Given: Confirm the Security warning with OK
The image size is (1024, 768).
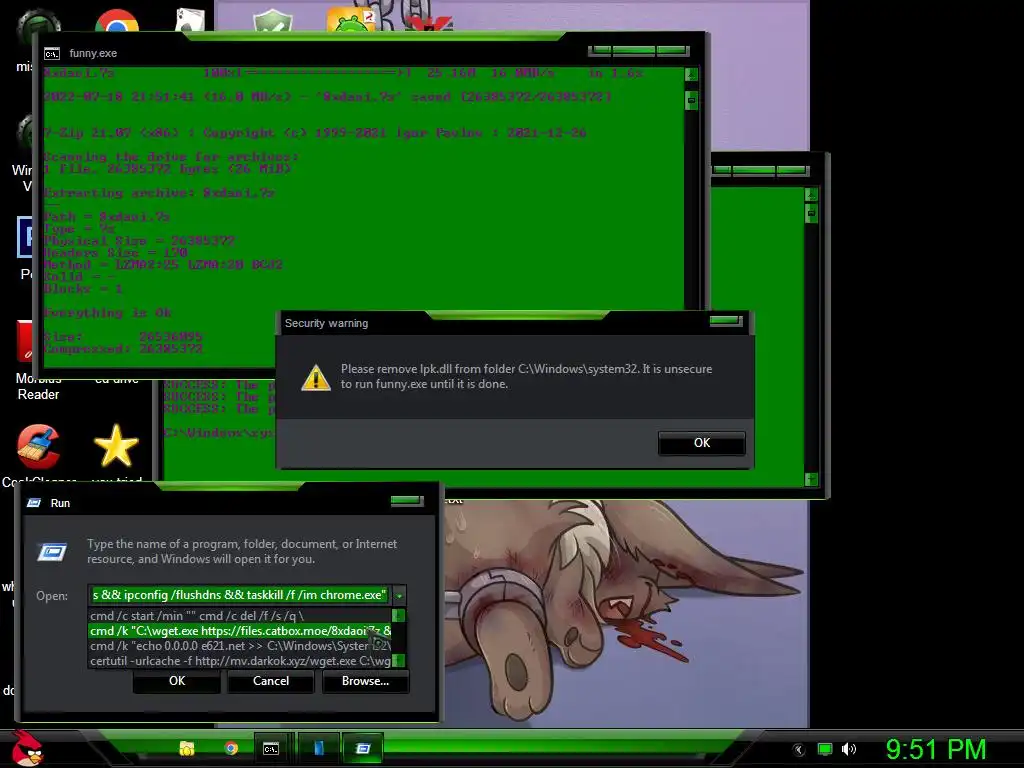Looking at the screenshot, I should point(701,443).
